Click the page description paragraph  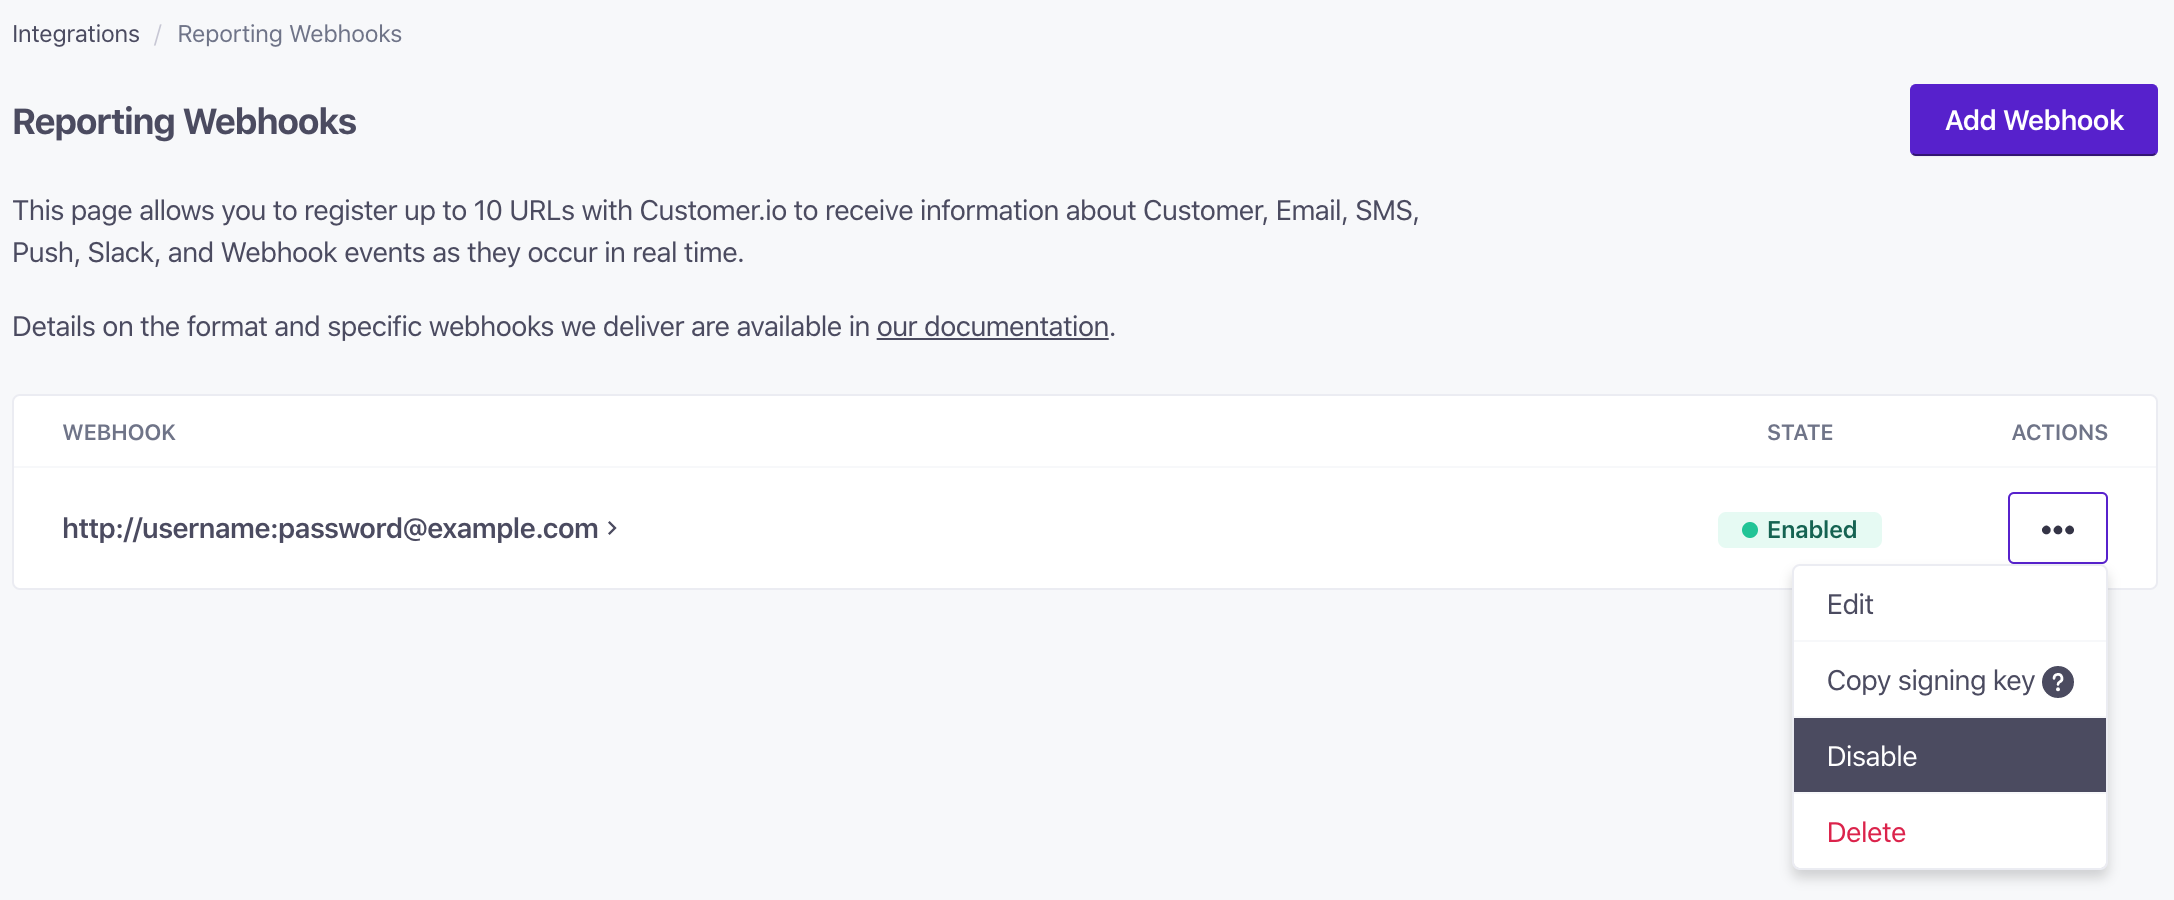[716, 231]
